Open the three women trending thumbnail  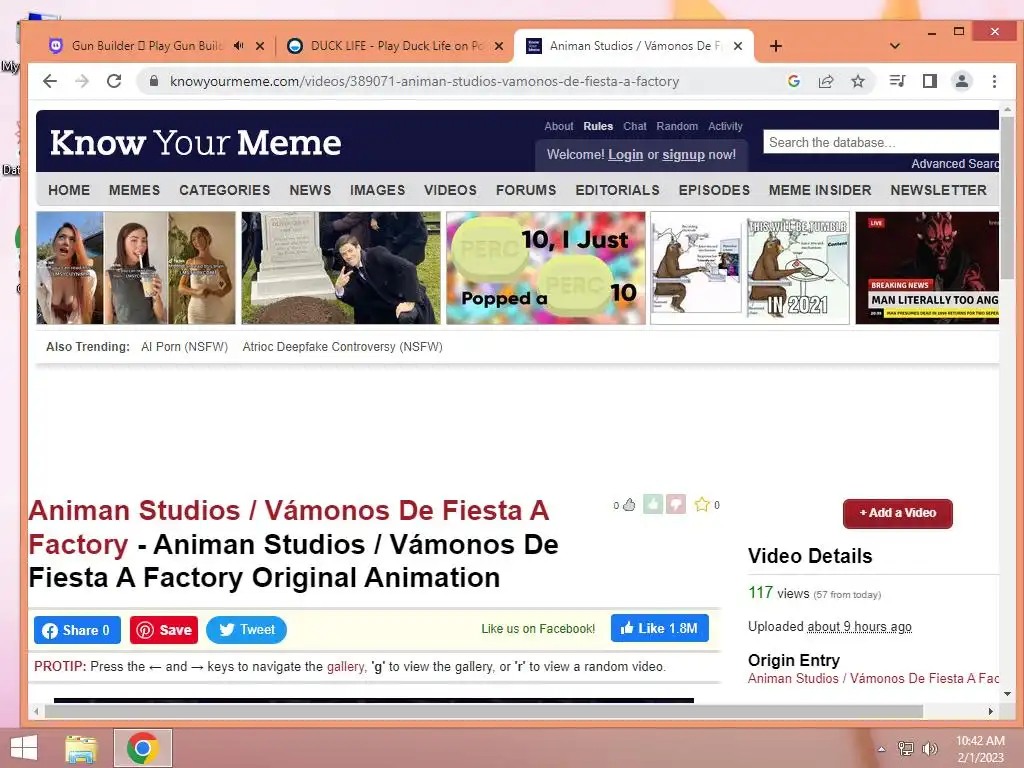click(136, 268)
